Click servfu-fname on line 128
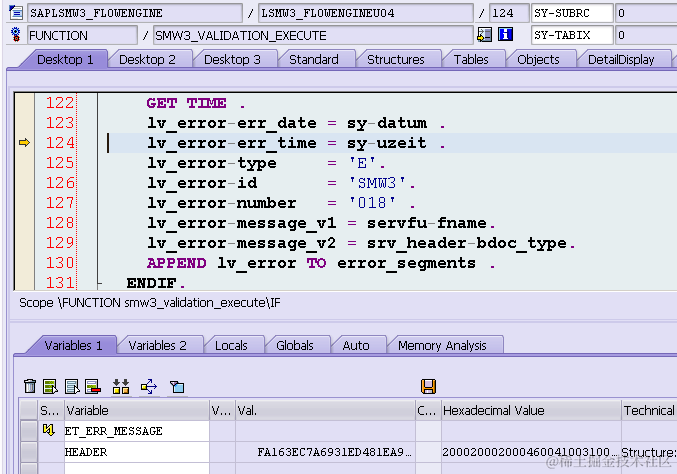 (427, 223)
